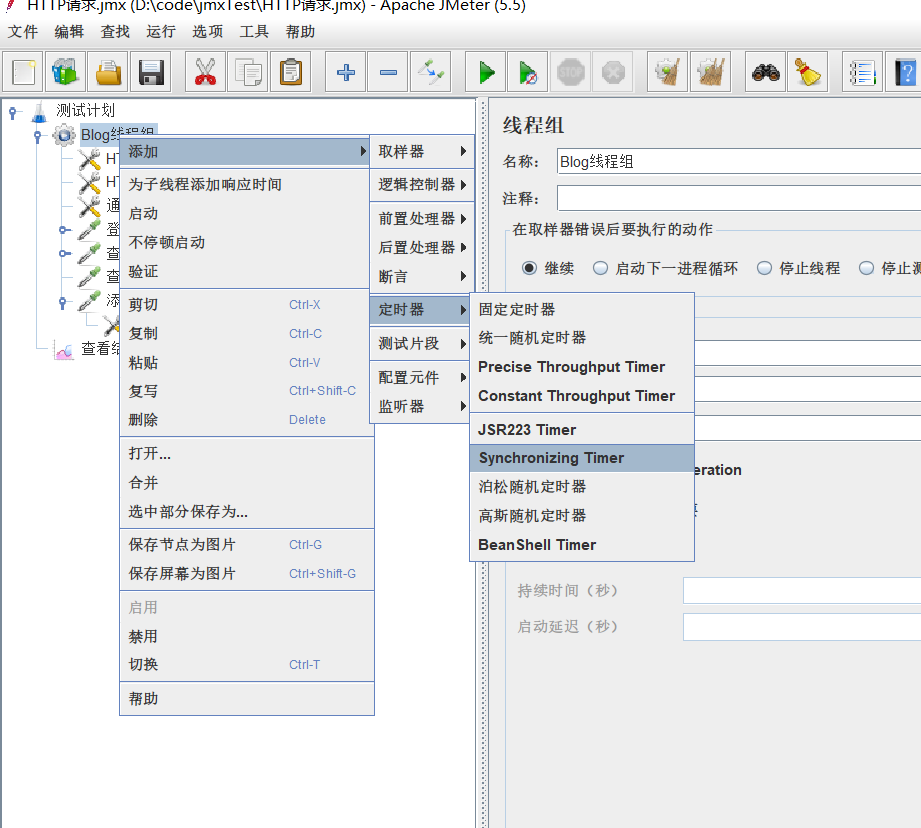Search tree using binoculars icon

tap(765, 72)
